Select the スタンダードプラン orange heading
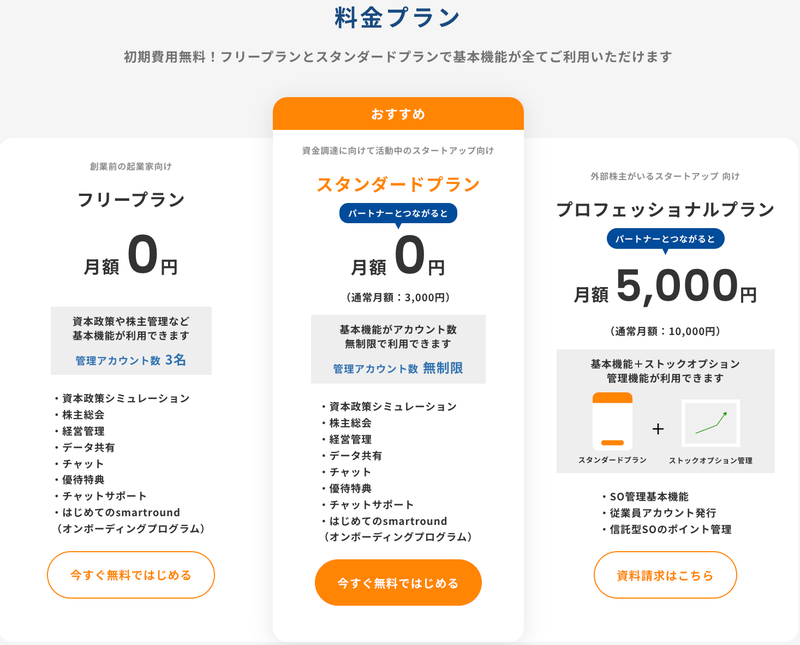This screenshot has height=645, width=800. pyautogui.click(x=398, y=185)
